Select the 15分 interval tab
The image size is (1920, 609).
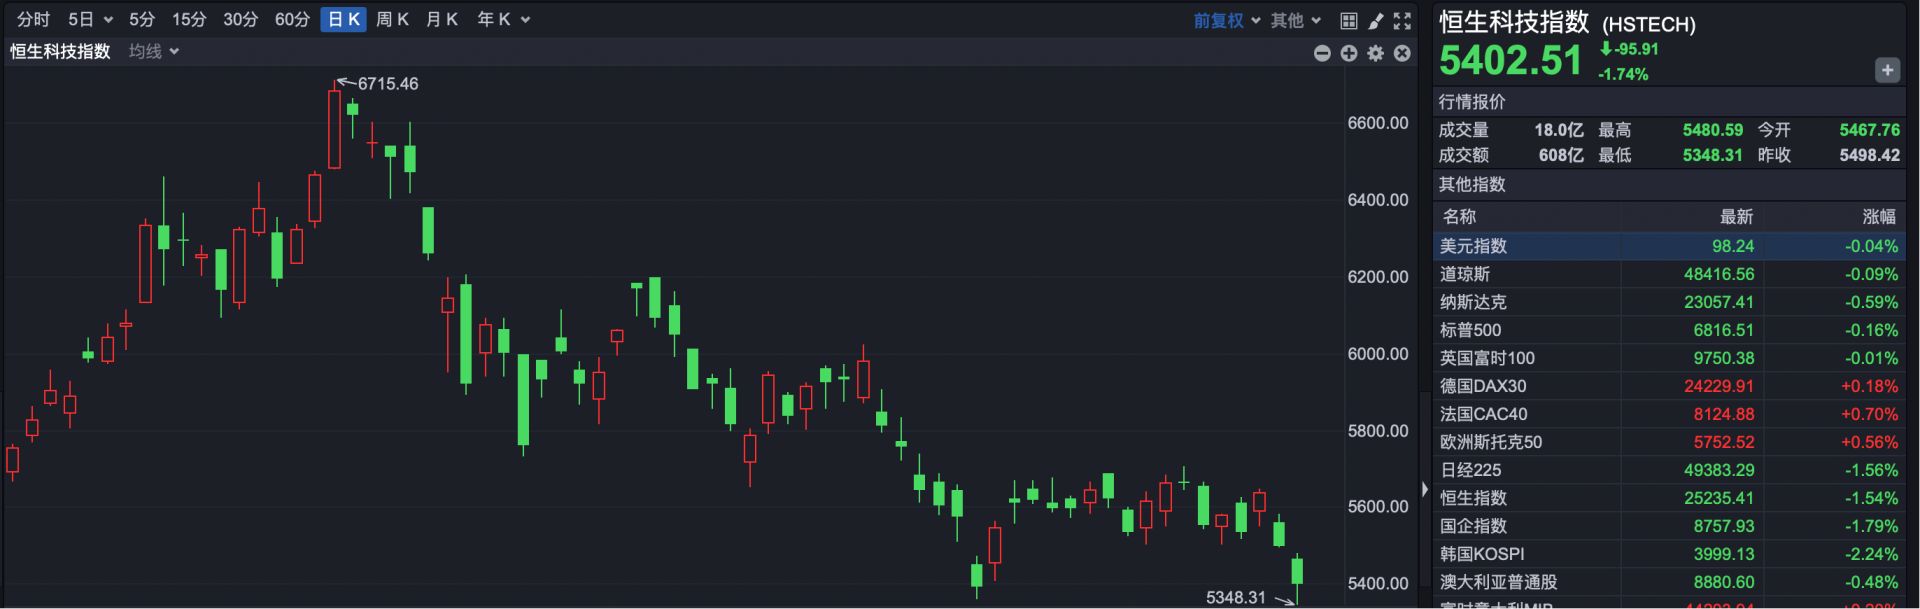coord(189,20)
